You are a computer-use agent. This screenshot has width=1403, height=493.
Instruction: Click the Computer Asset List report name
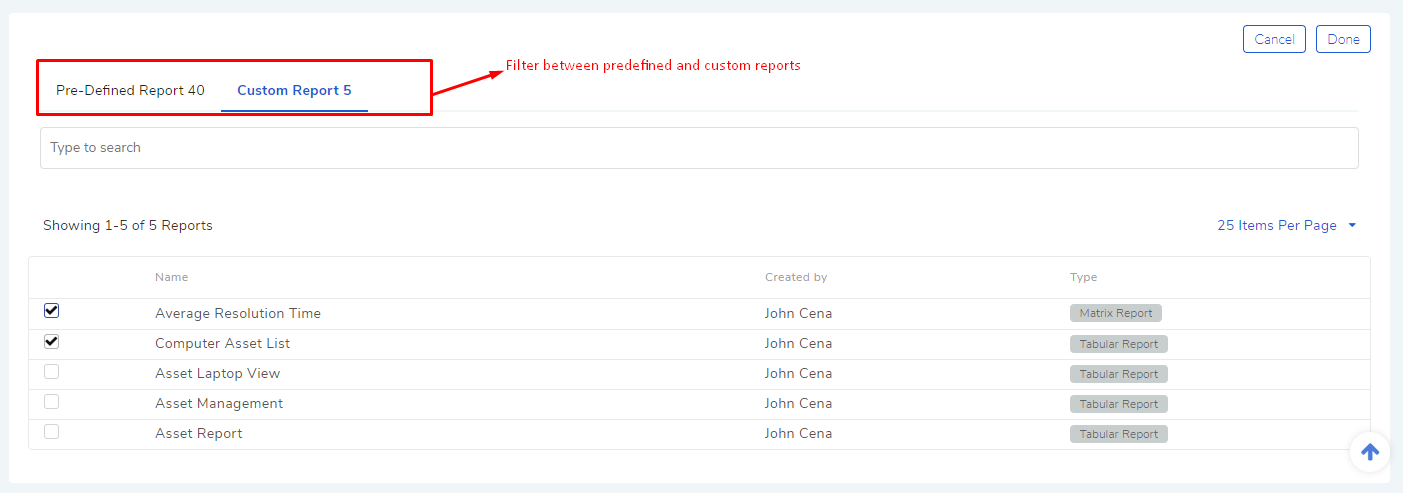(x=222, y=343)
